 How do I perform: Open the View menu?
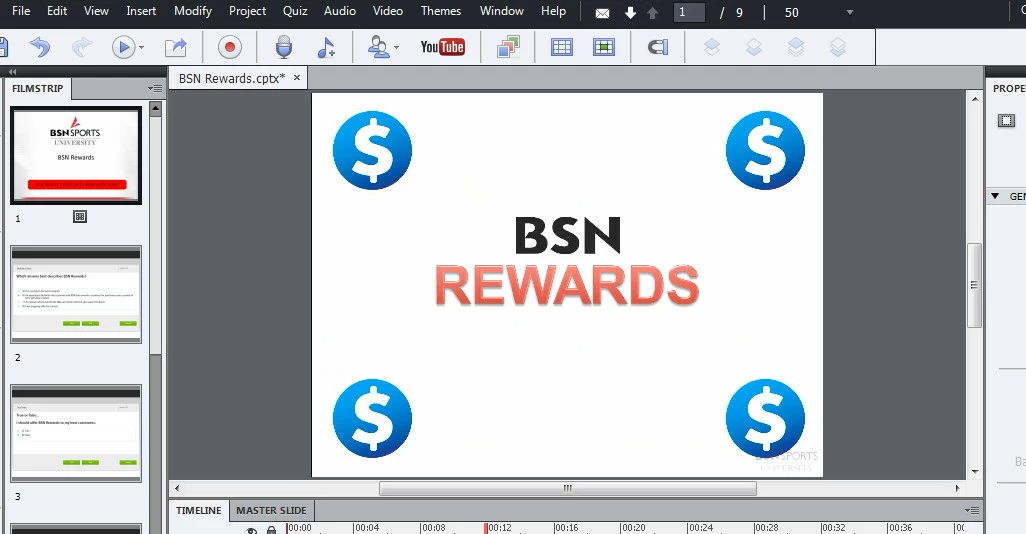point(96,11)
